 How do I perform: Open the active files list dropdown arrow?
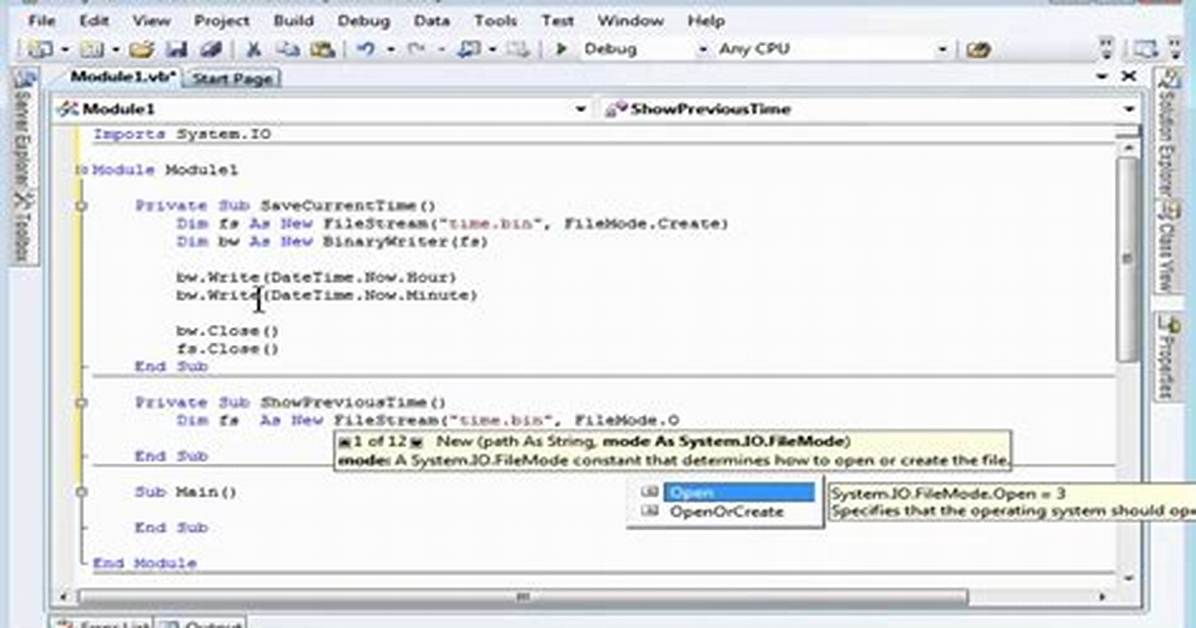coord(1101,77)
